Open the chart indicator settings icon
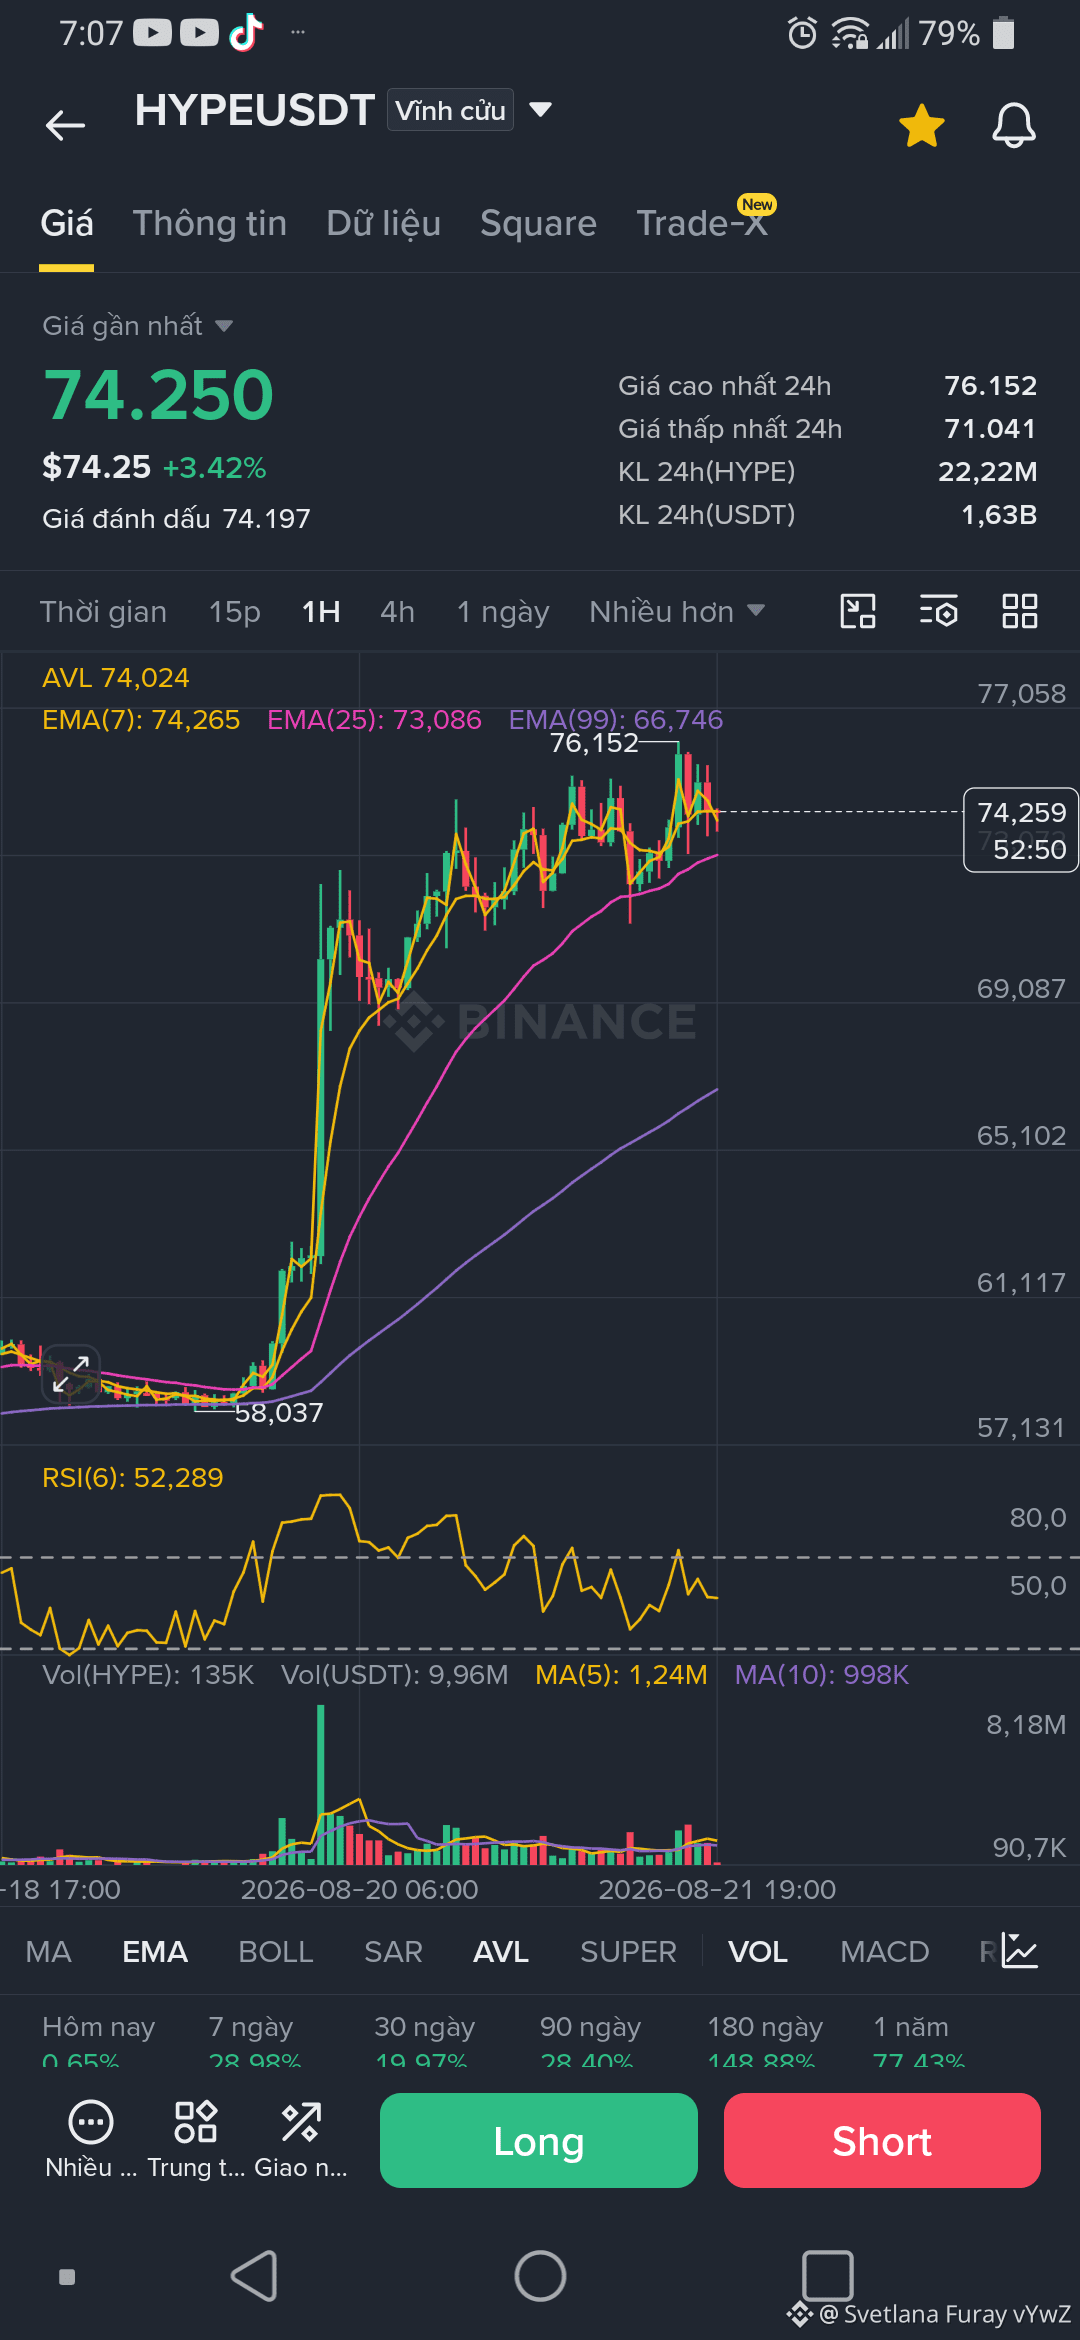This screenshot has height=2340, width=1080. click(939, 611)
